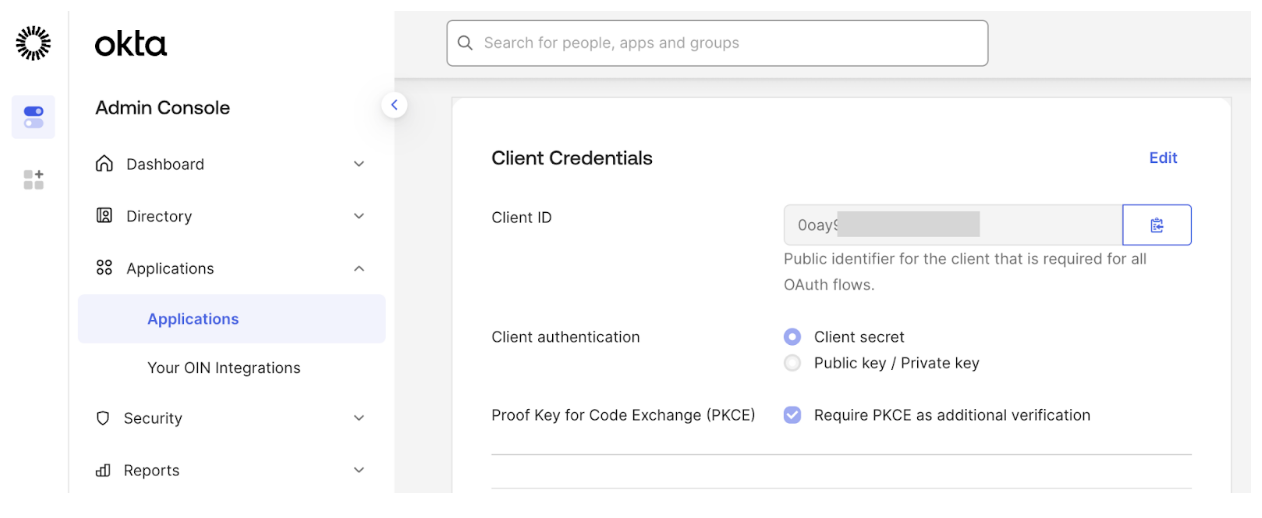Expand the Directory section chevron
The height and width of the screenshot is (518, 1262).
(x=359, y=217)
